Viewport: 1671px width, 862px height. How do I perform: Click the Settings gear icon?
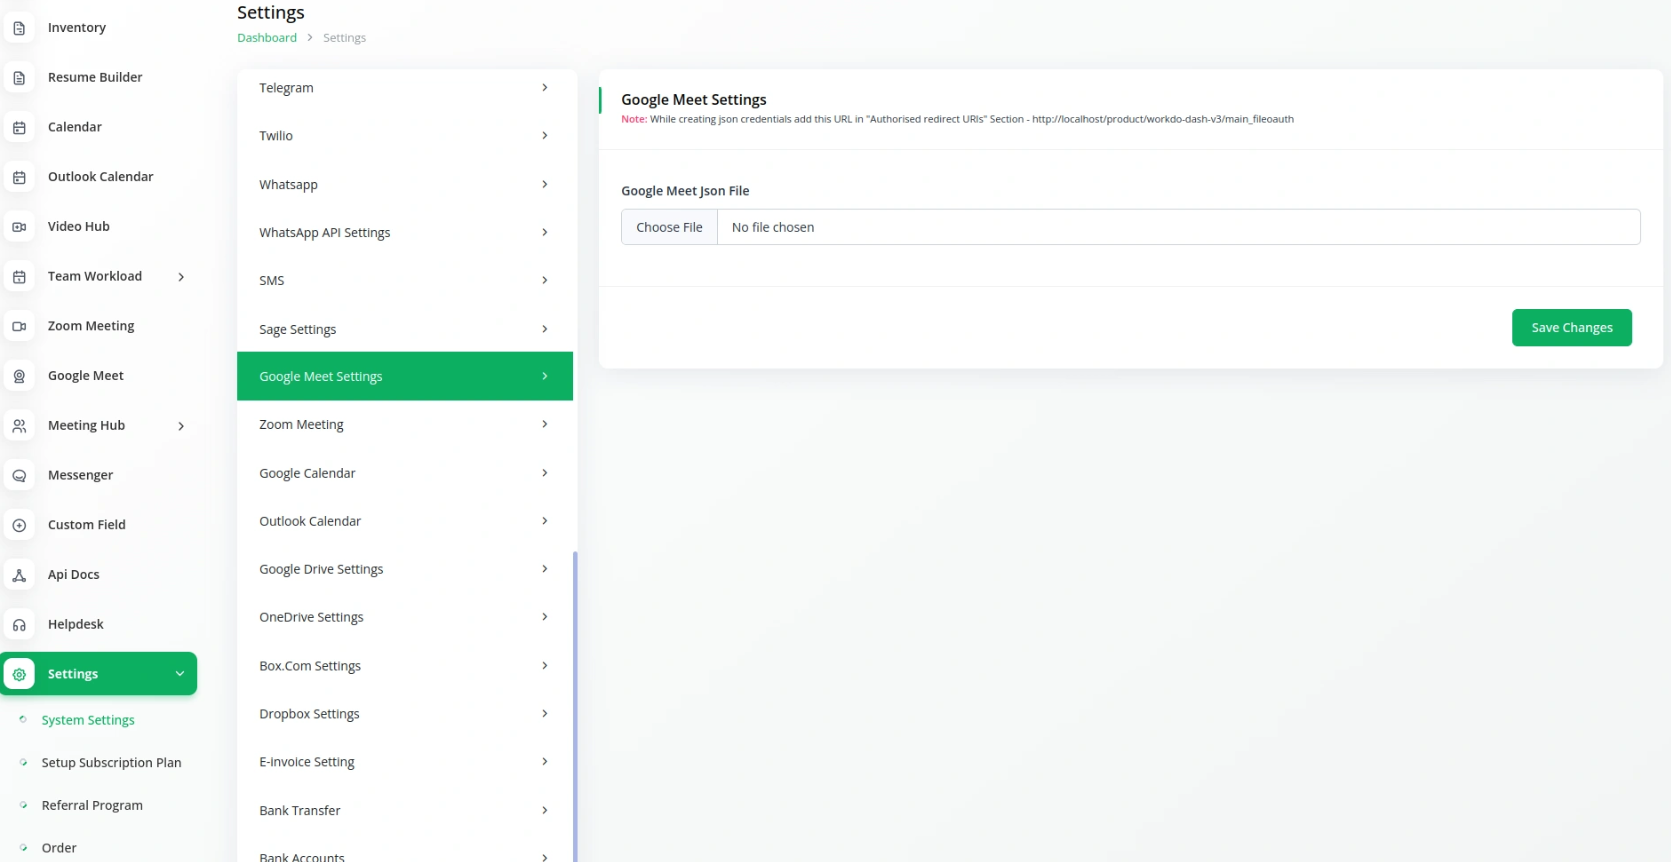[19, 674]
